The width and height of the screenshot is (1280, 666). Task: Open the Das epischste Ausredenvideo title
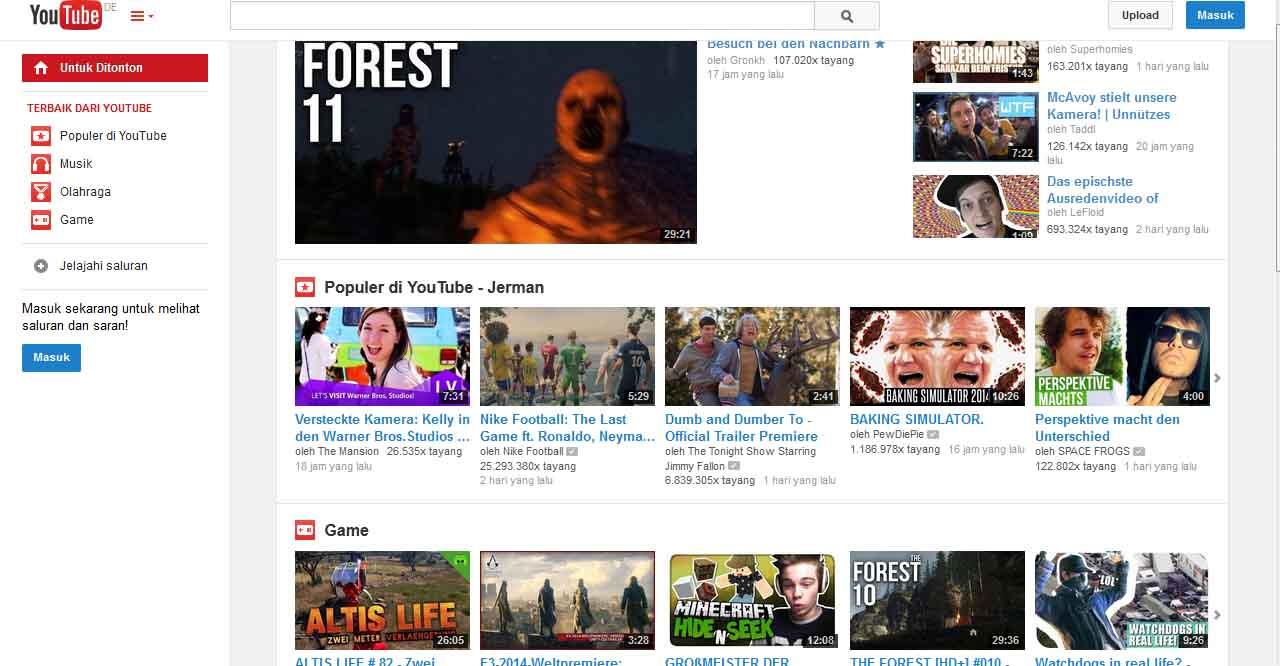[1102, 190]
